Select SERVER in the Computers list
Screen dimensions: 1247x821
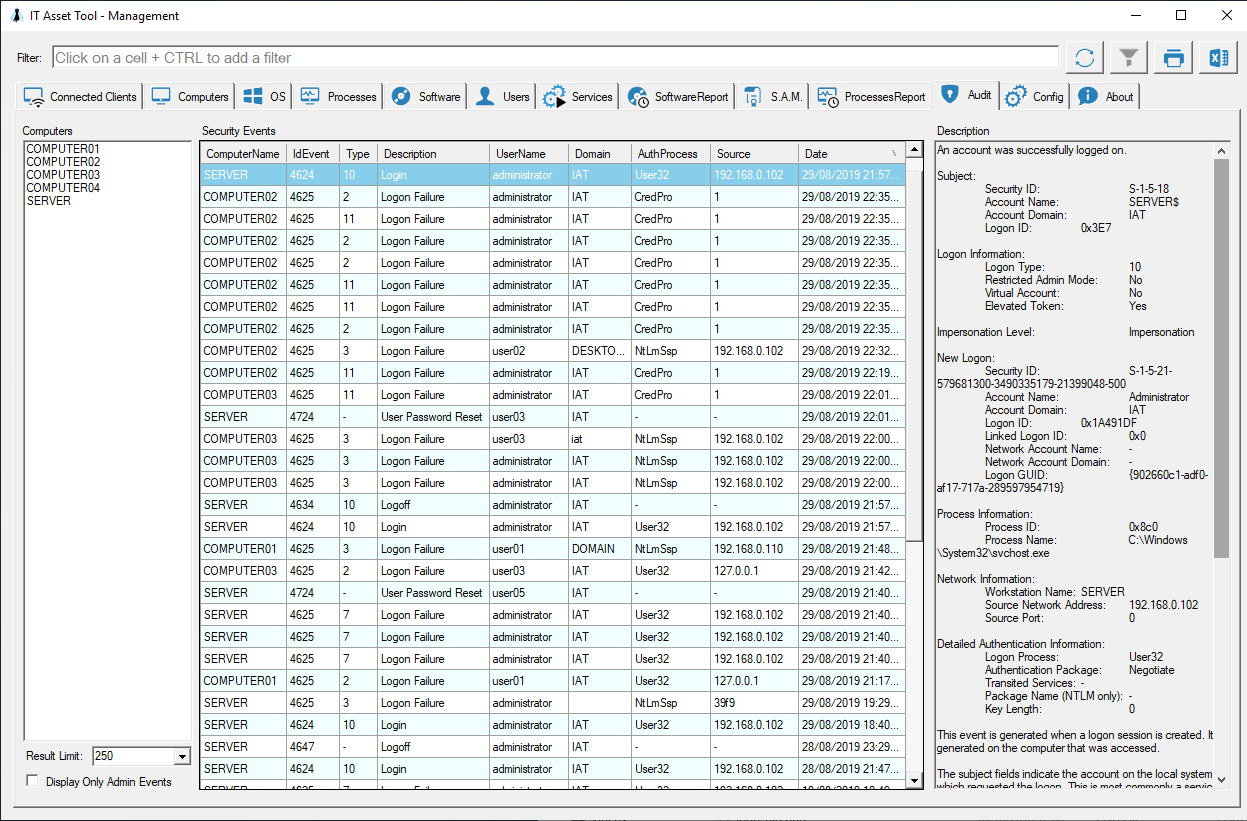tap(49, 201)
